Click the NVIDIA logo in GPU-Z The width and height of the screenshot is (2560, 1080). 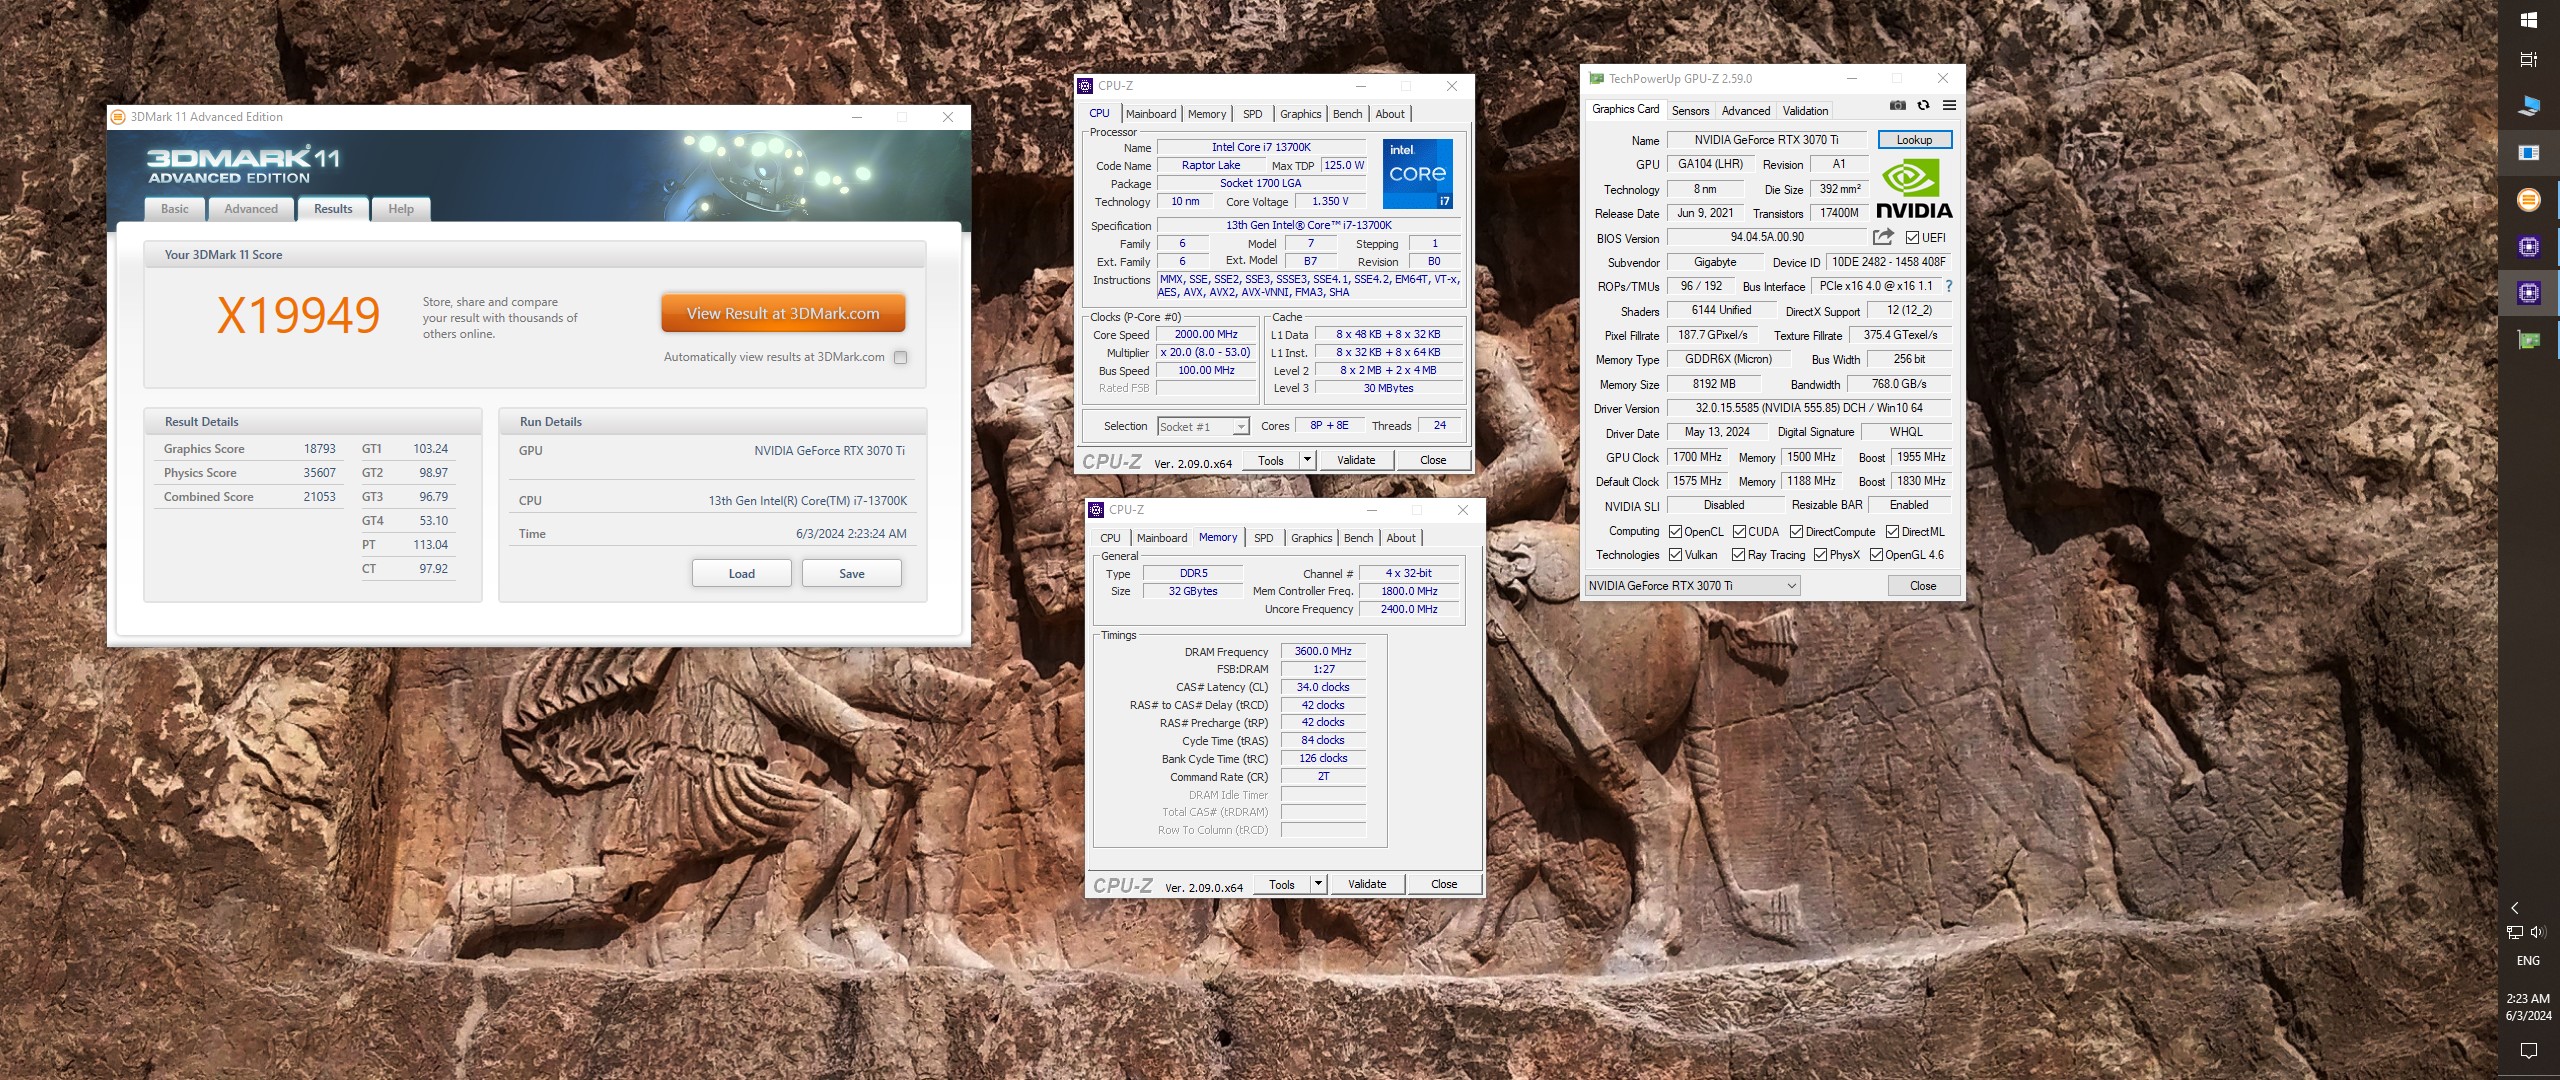point(1914,190)
